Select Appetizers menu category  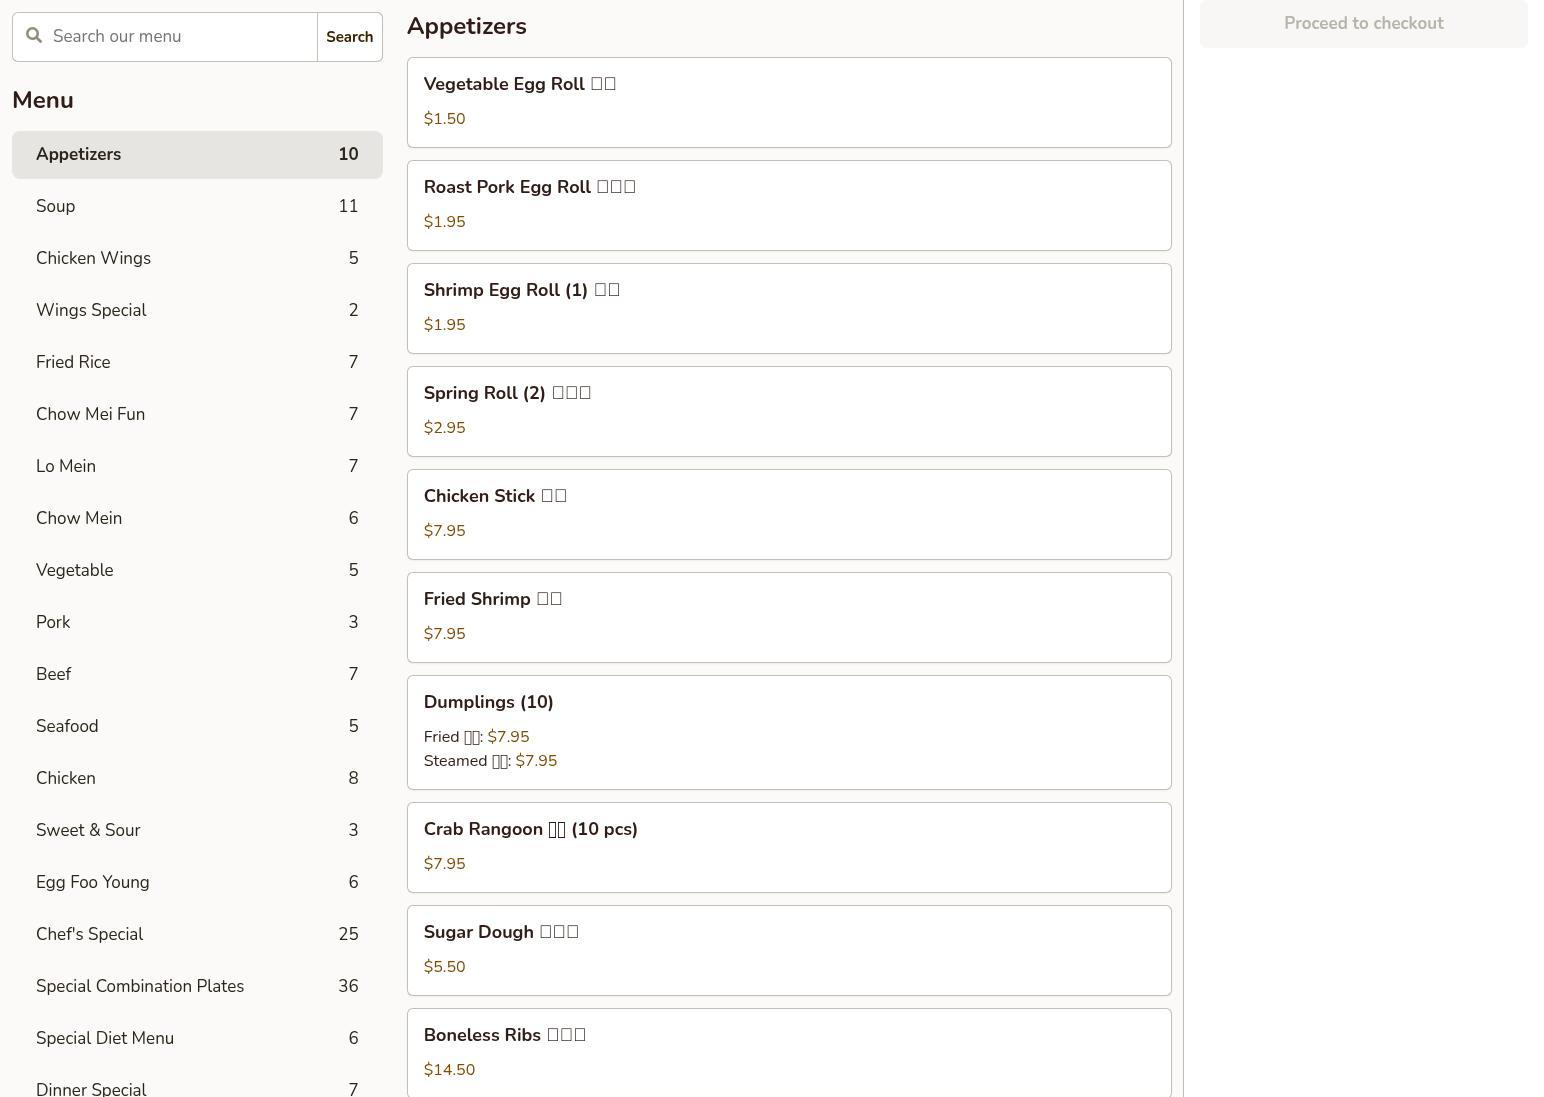[x=197, y=155]
